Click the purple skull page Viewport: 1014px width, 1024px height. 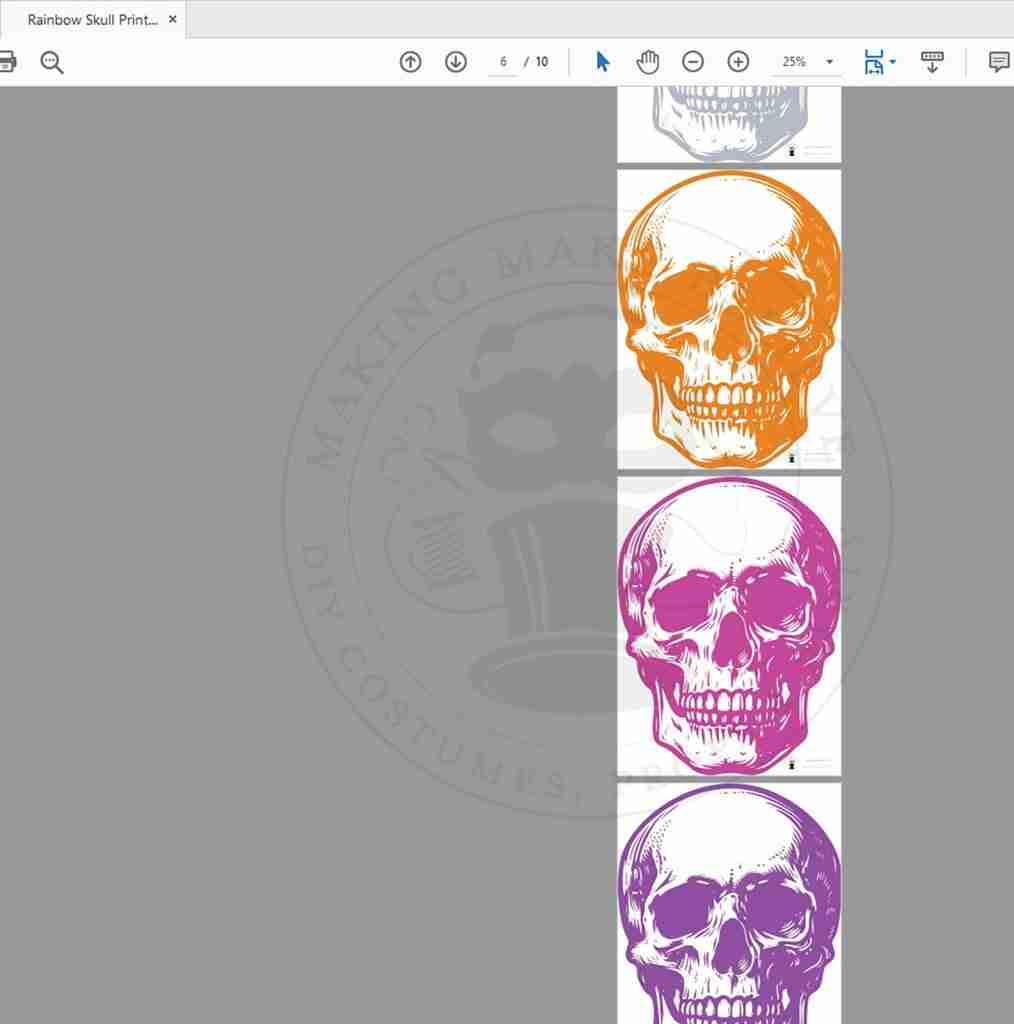pyautogui.click(x=729, y=903)
